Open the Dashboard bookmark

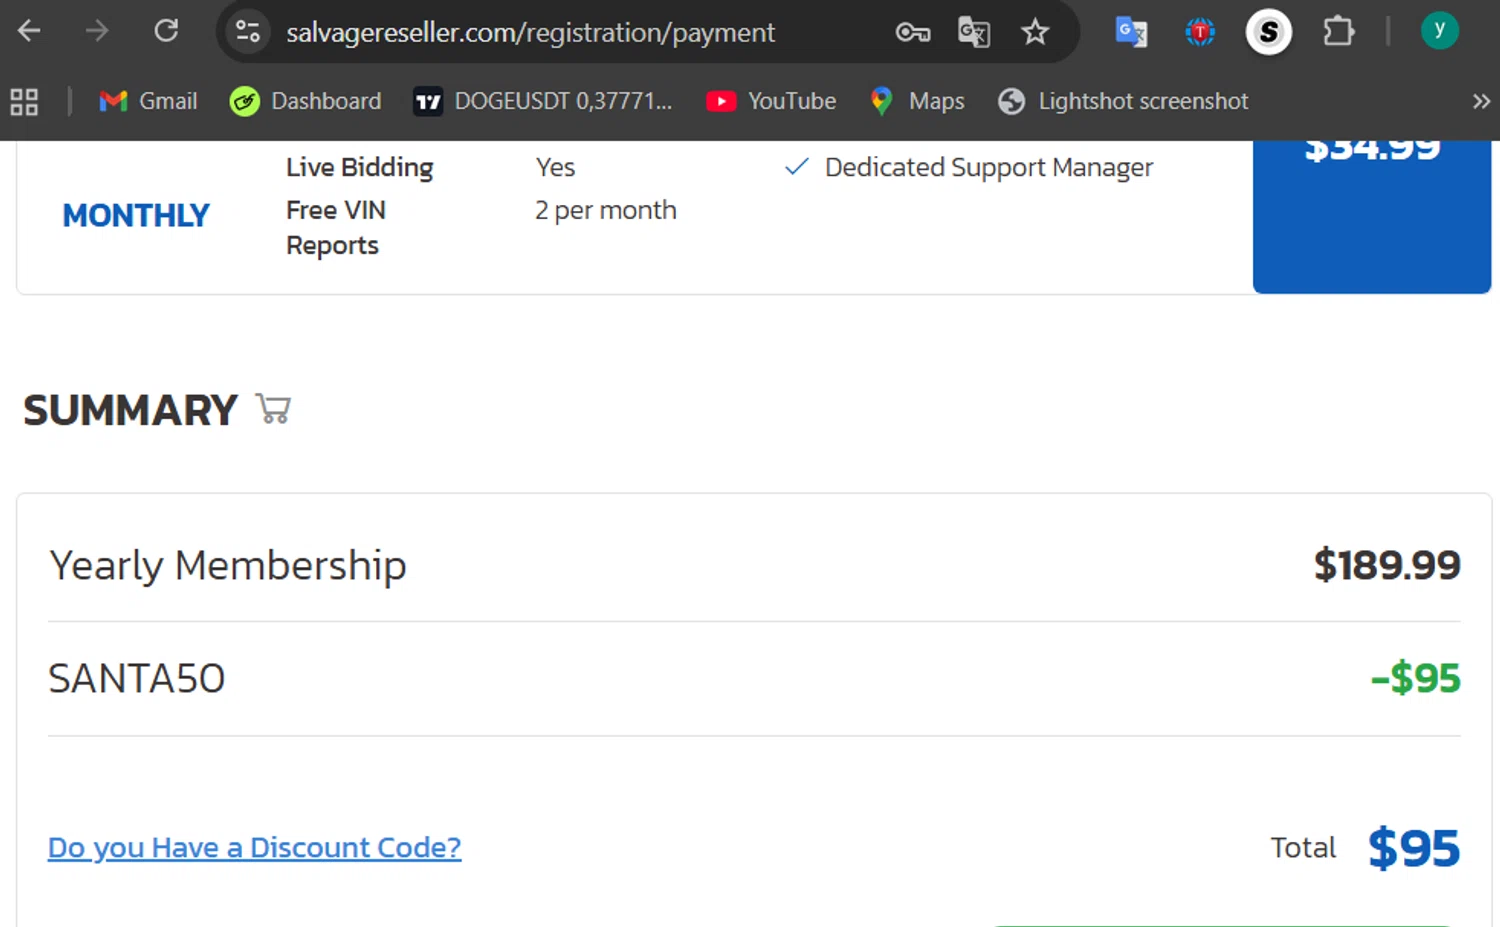coord(305,101)
